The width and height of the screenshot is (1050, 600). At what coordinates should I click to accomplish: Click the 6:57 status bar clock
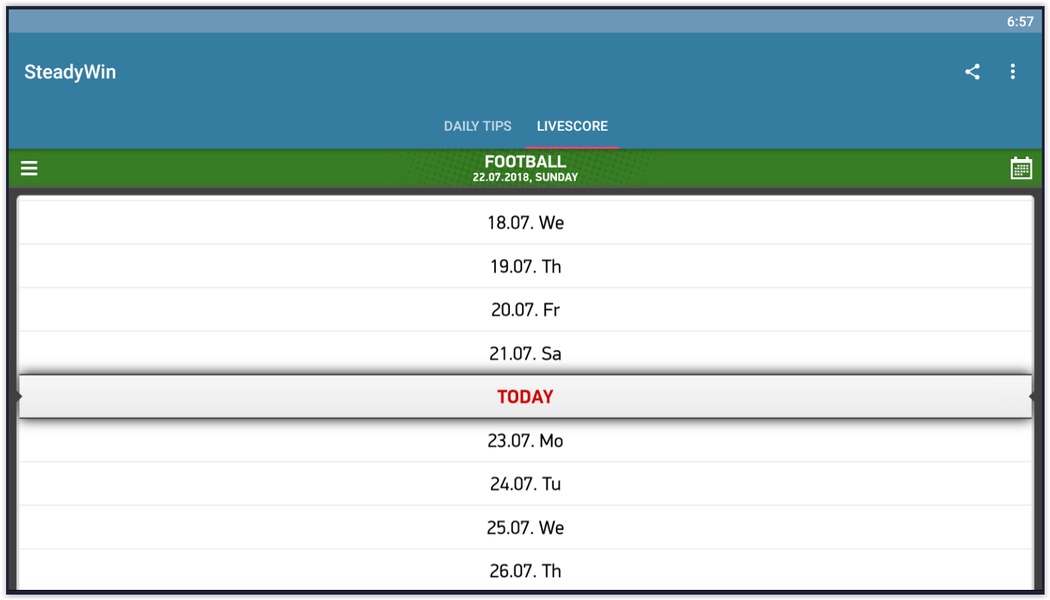(x=1020, y=21)
